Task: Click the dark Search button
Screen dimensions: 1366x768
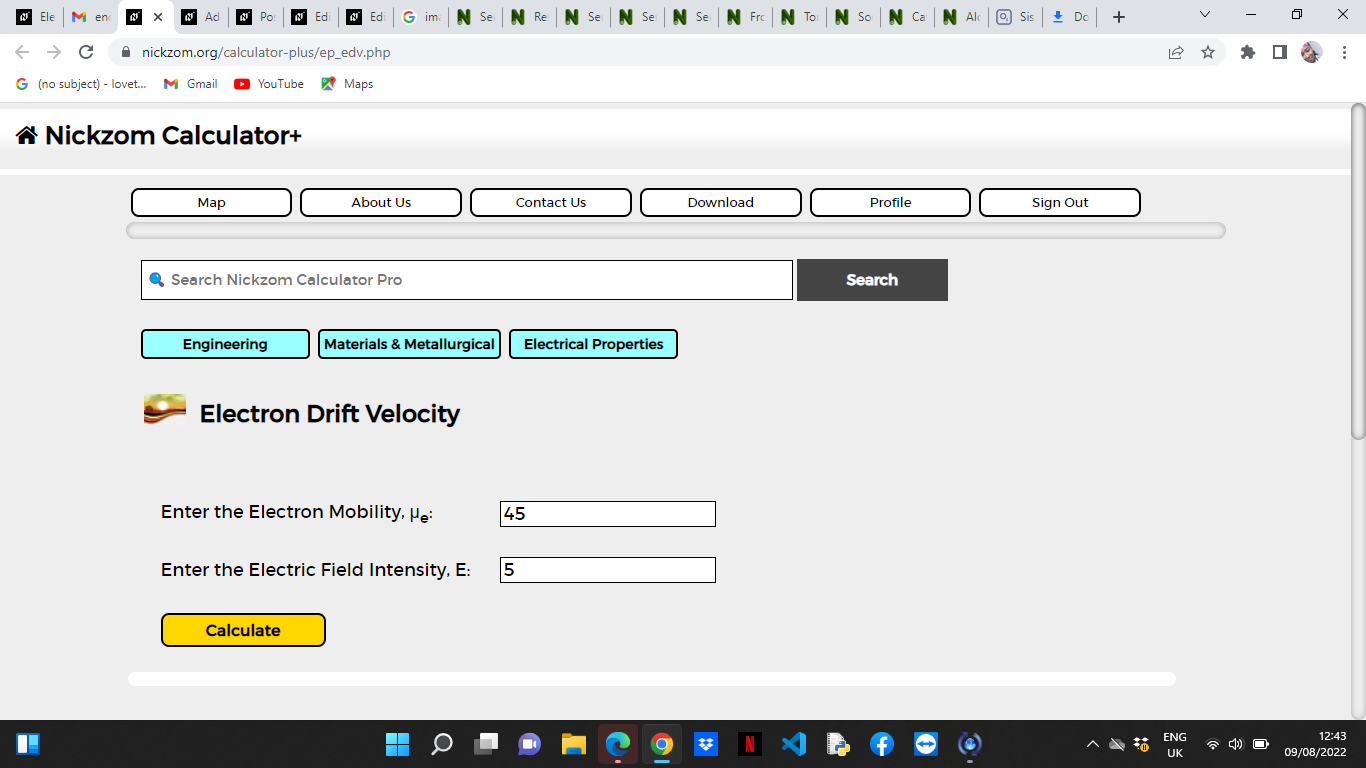Action: click(872, 280)
